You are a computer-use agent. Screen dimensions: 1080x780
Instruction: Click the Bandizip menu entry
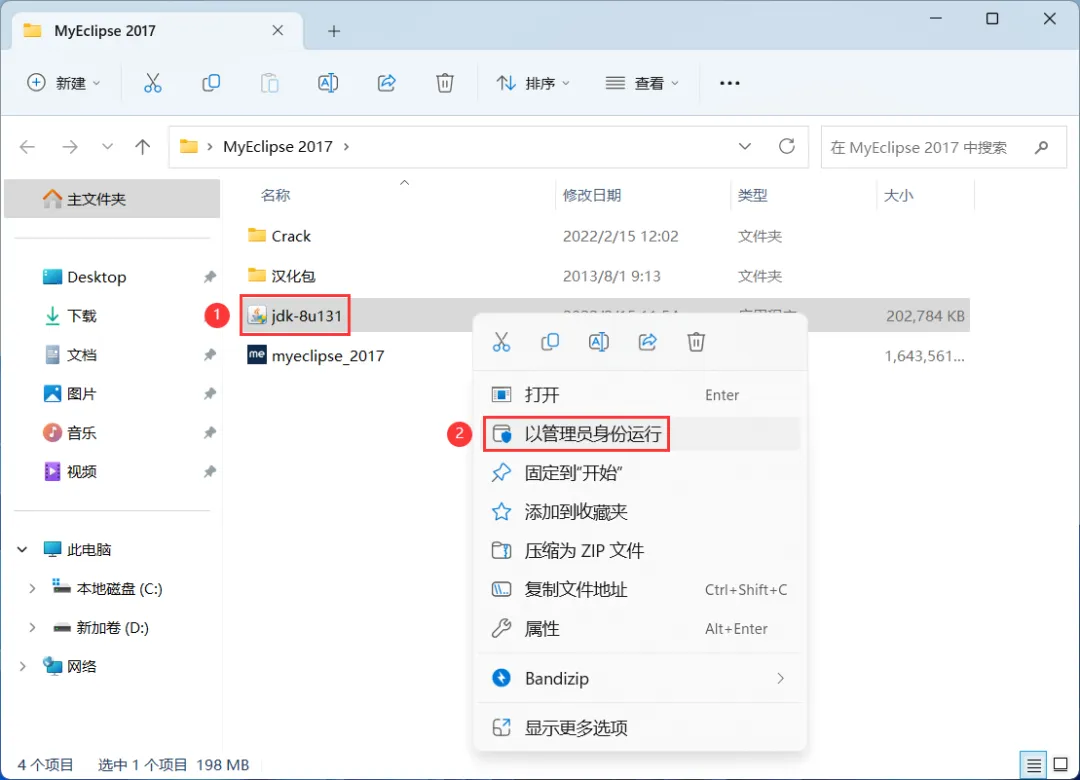point(640,679)
